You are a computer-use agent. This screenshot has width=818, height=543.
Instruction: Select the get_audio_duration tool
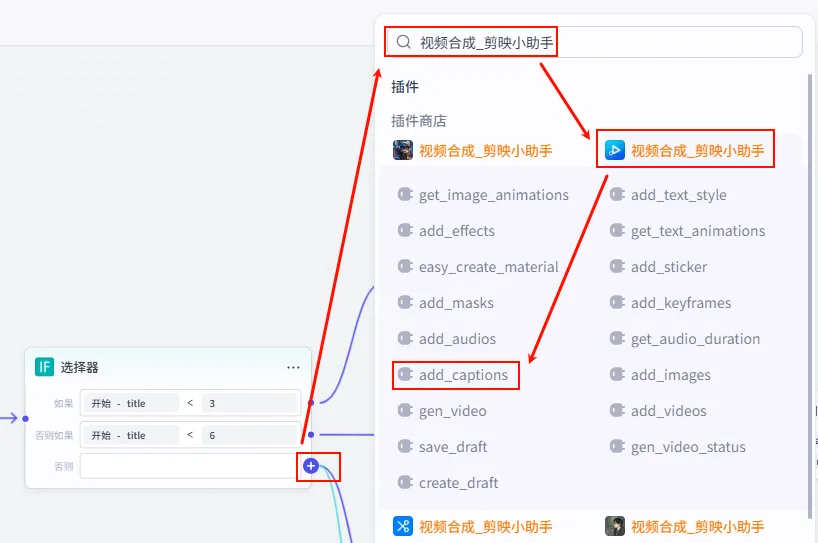[684, 339]
